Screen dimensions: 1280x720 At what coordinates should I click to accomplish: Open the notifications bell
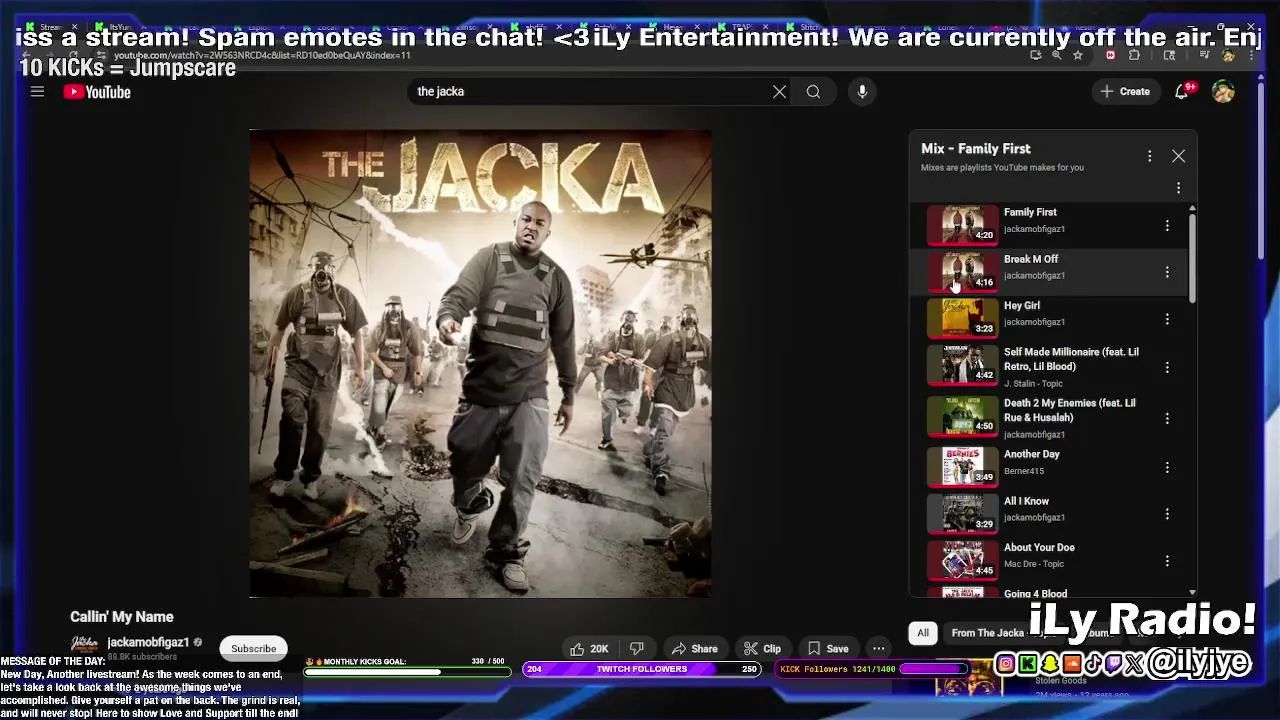tap(1182, 91)
